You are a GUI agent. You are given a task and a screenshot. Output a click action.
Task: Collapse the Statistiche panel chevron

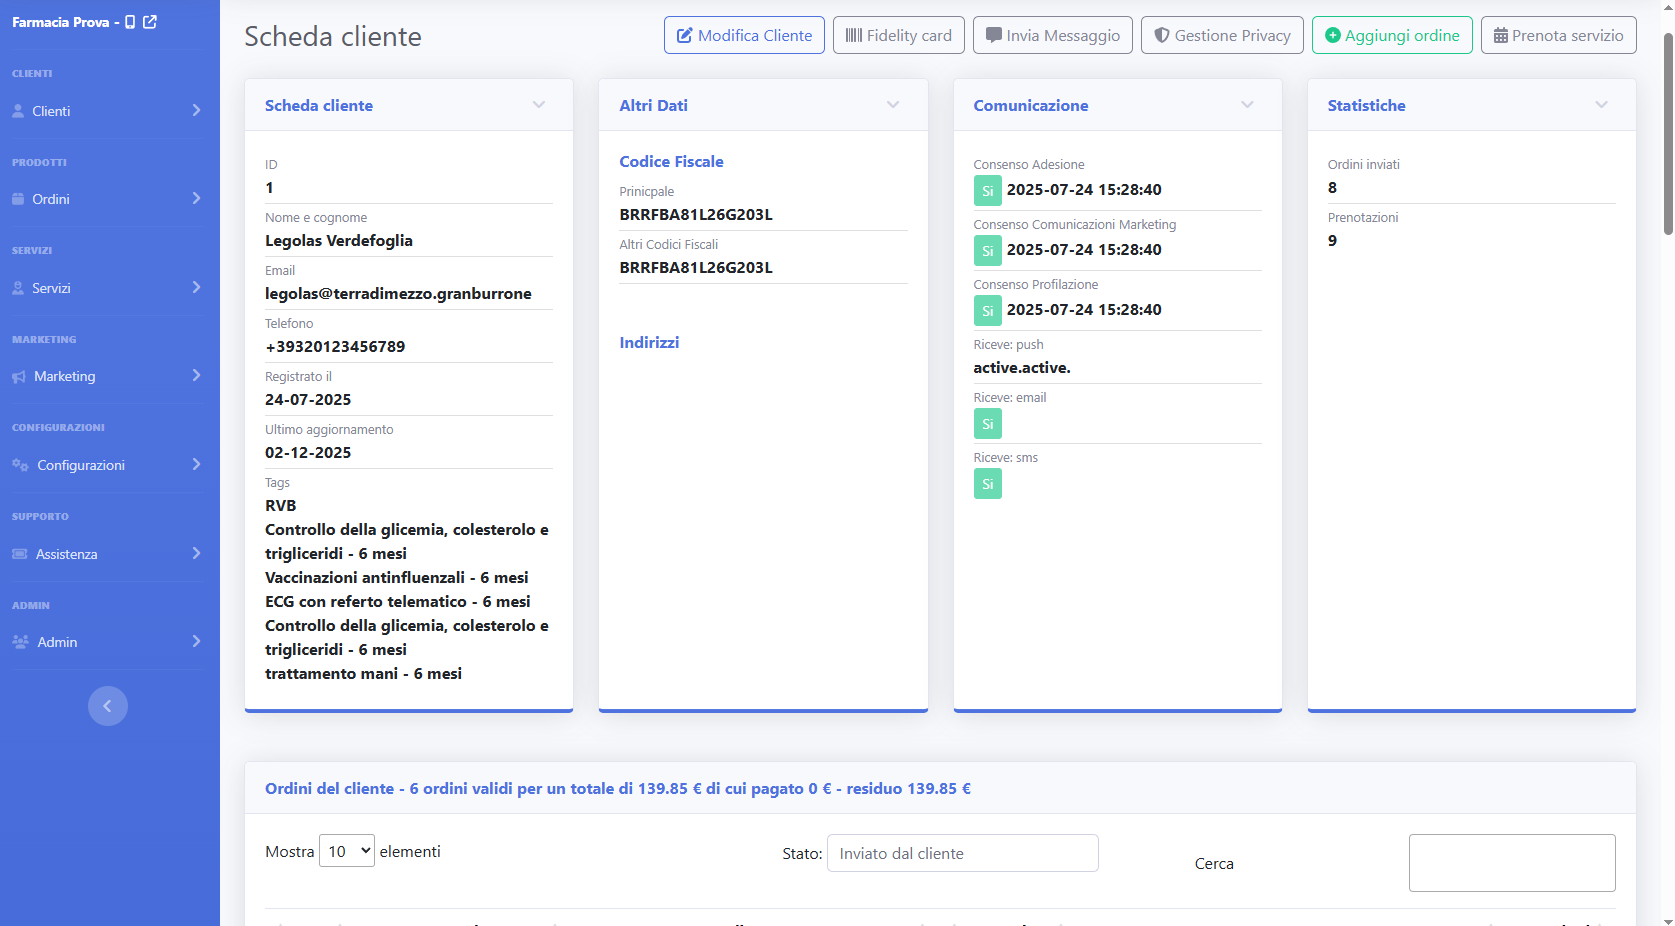point(1601,105)
